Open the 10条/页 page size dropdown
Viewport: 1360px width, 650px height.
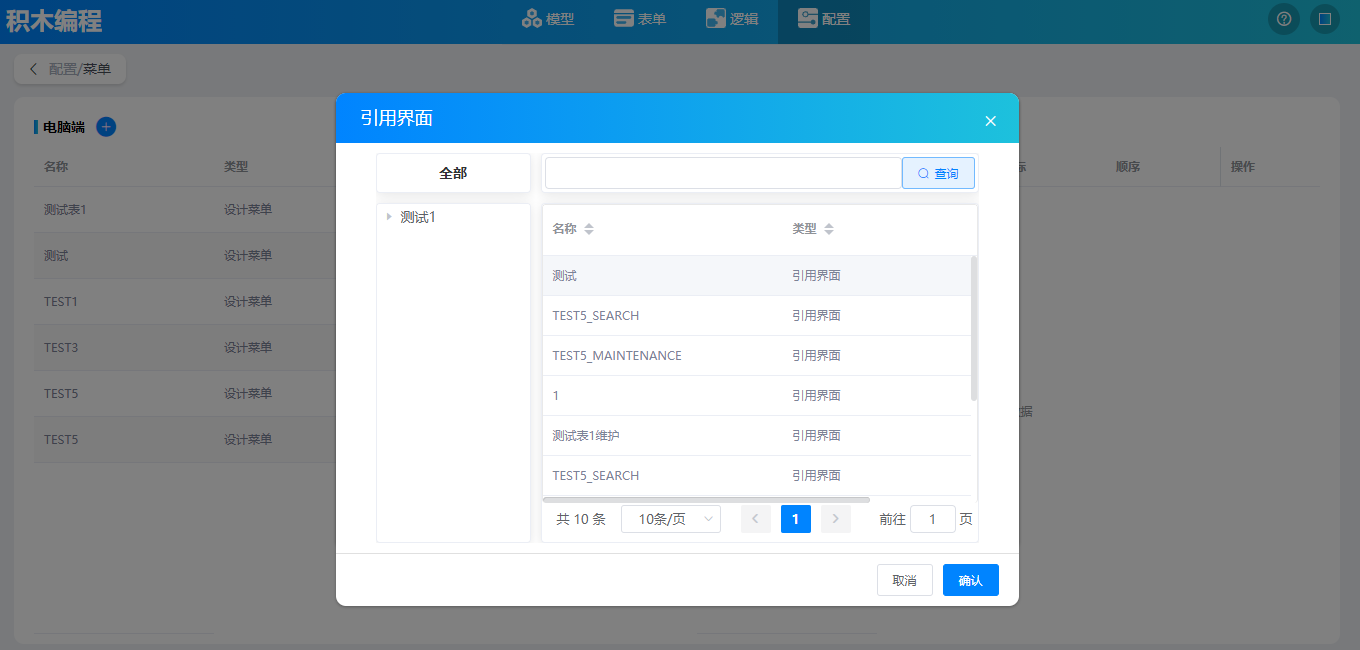[x=670, y=519]
